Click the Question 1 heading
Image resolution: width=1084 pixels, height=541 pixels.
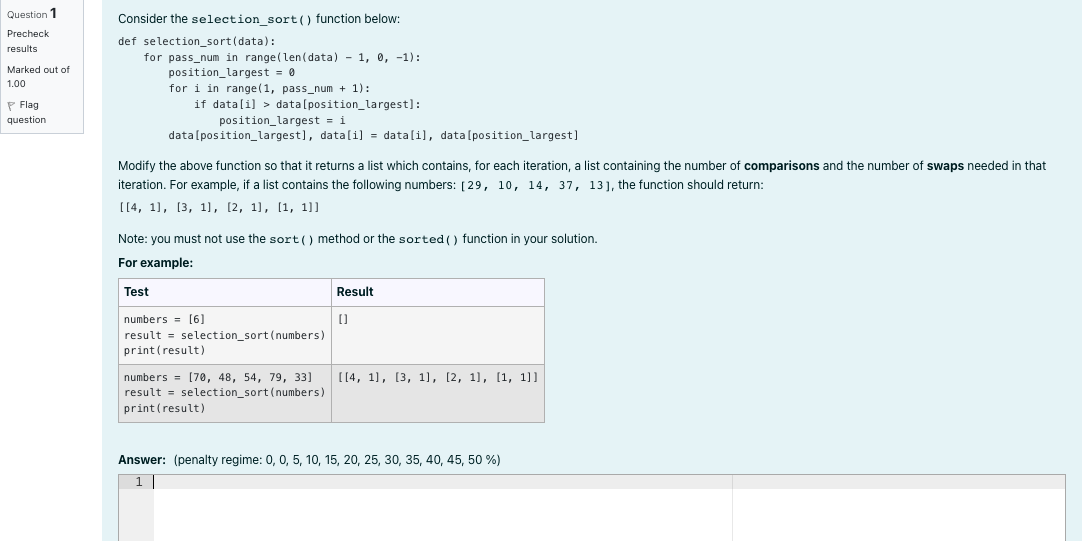[x=32, y=14]
